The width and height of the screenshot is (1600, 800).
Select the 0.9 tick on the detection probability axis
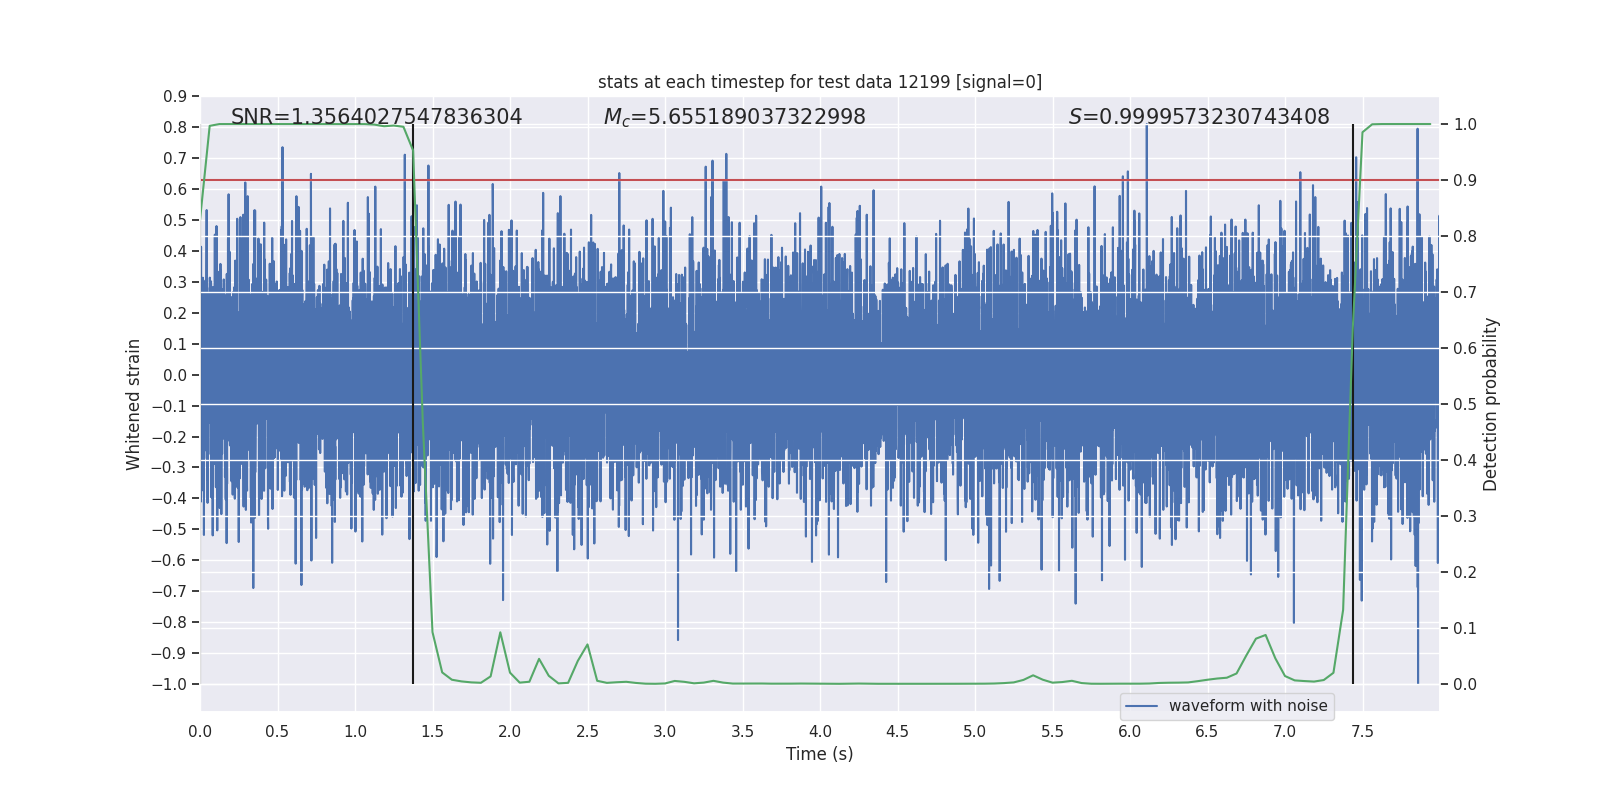coord(1465,181)
